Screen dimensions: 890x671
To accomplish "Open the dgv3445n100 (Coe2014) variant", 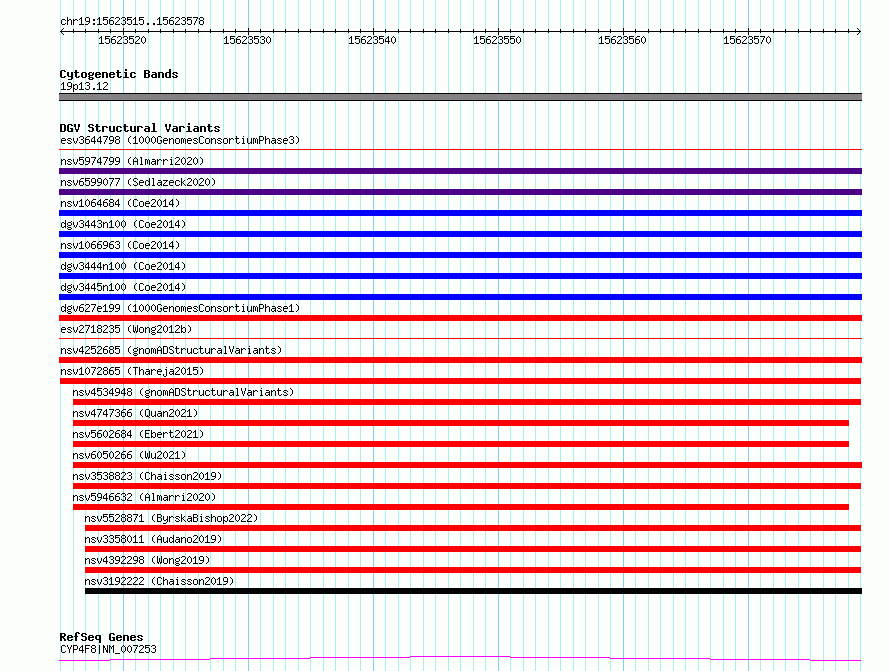I will 123,287.
